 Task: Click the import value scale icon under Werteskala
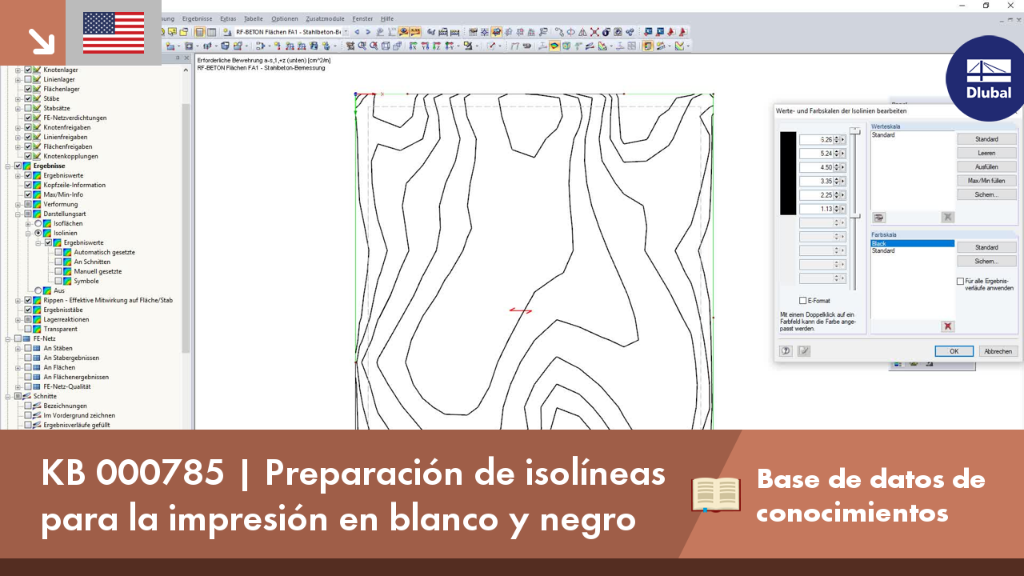pos(879,217)
